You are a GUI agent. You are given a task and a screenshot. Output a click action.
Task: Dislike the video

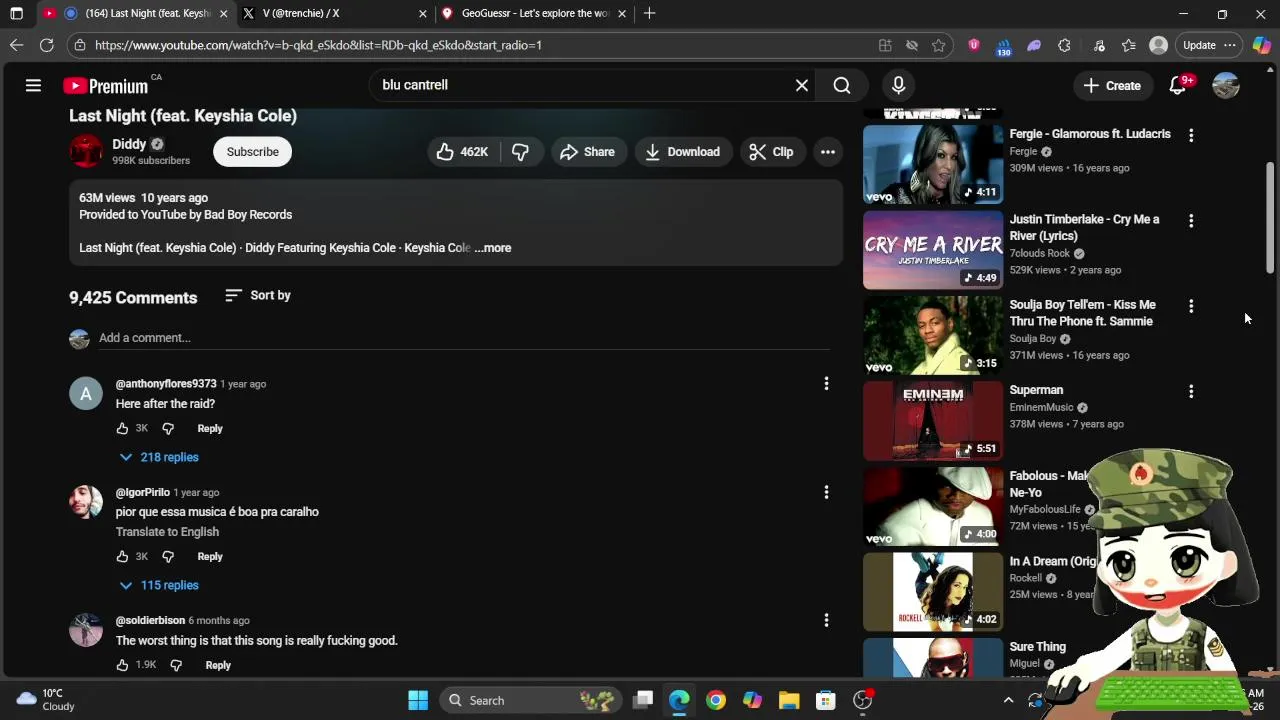point(520,152)
